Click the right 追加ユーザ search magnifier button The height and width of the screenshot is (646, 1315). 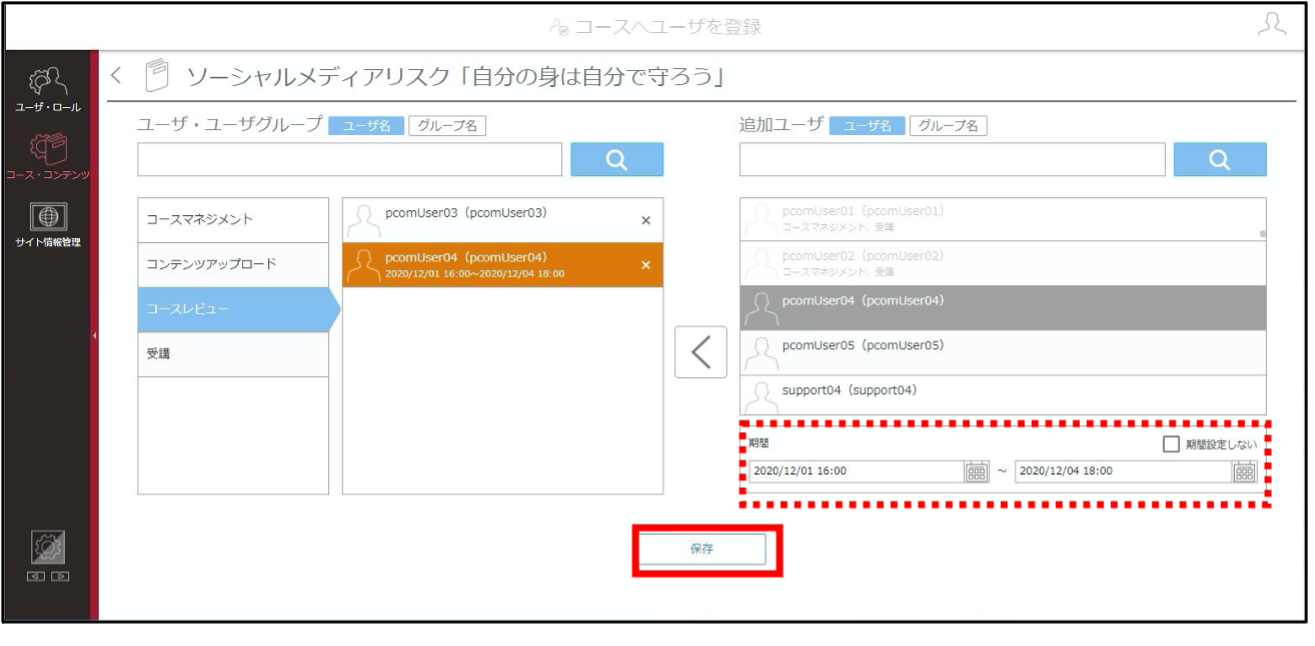pyautogui.click(x=1220, y=160)
